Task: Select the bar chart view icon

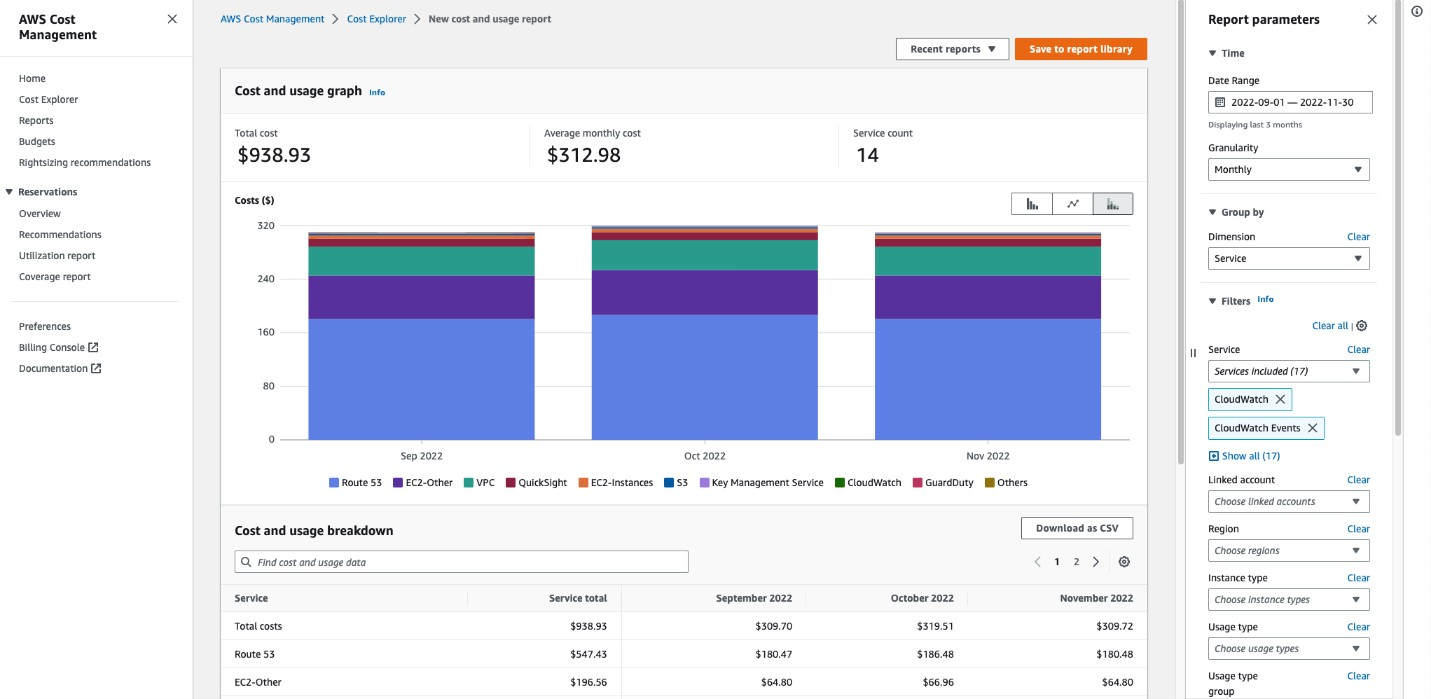Action: point(1031,203)
